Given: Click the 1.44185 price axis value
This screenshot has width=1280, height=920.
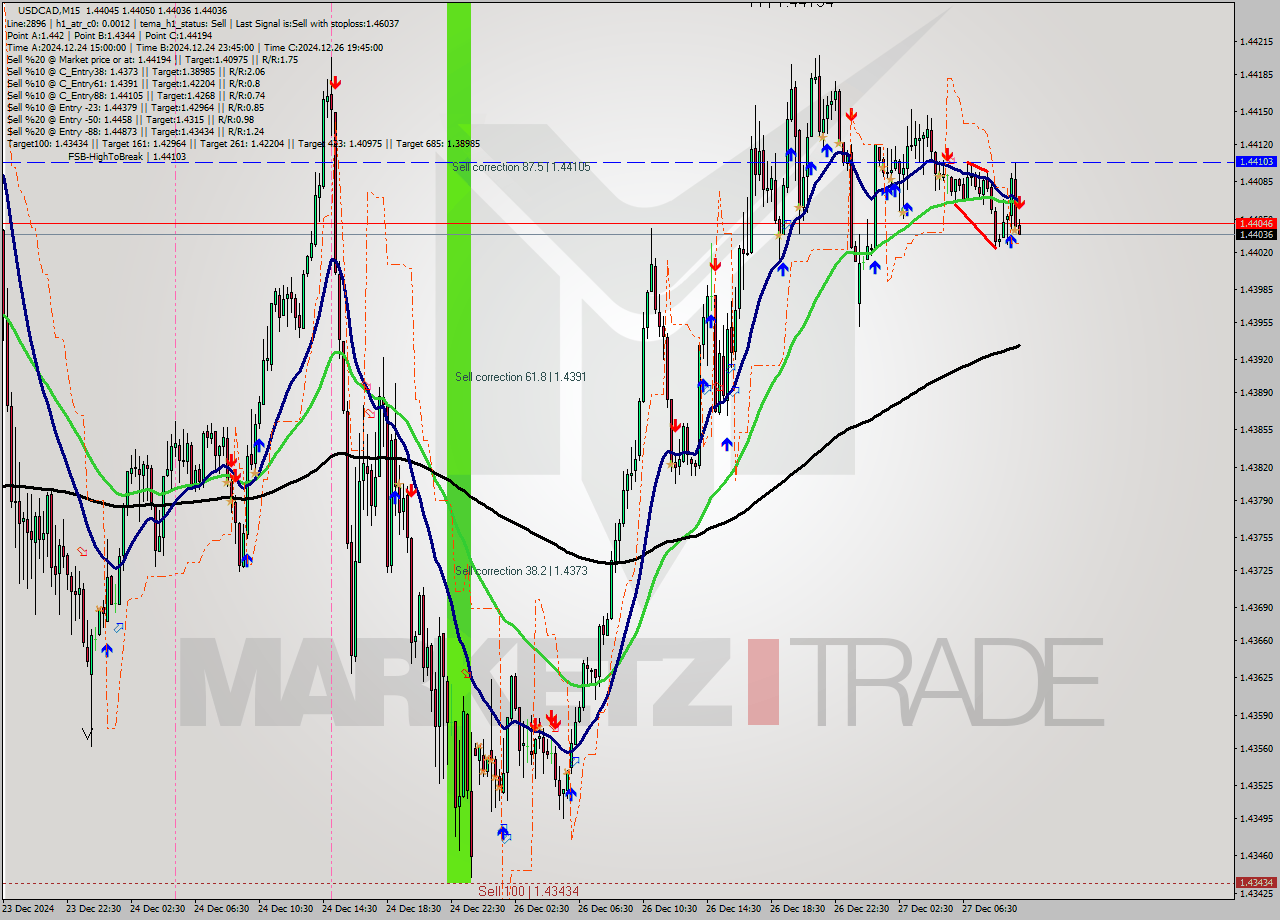Looking at the screenshot, I should [1255, 74].
